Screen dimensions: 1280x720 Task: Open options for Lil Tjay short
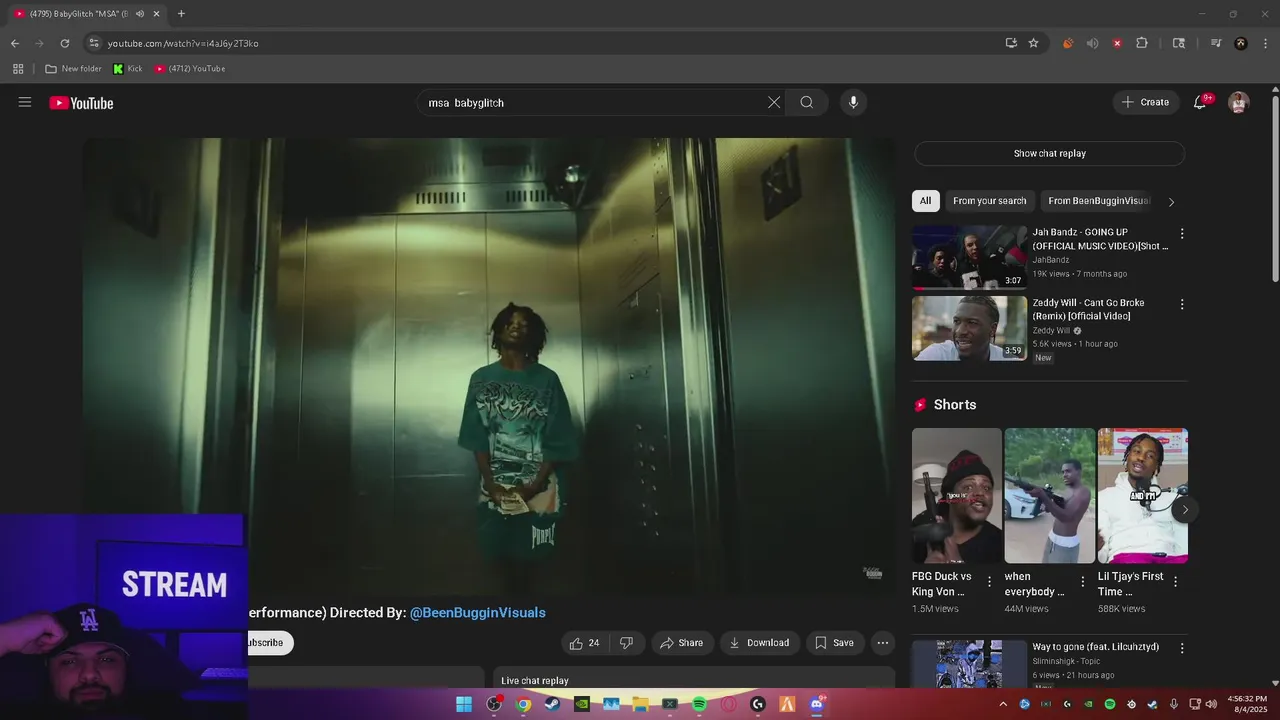pos(1175,581)
